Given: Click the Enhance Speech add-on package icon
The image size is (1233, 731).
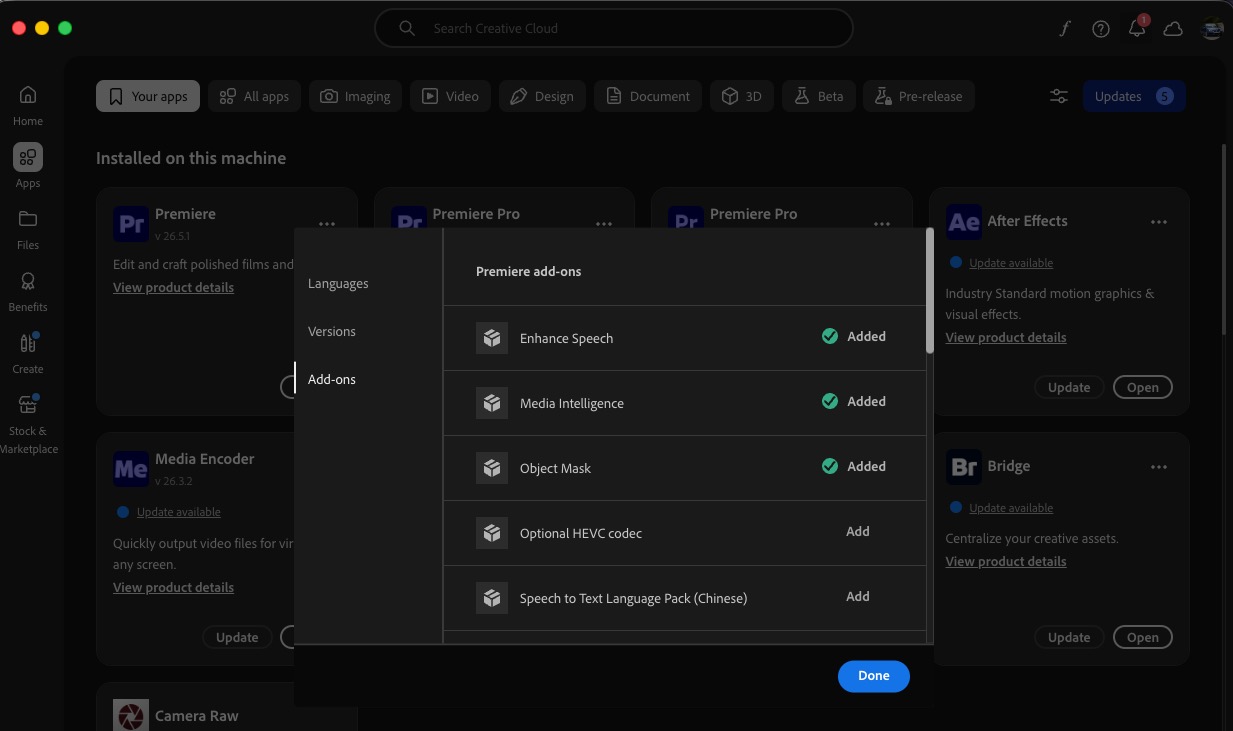Looking at the screenshot, I should click(x=492, y=338).
